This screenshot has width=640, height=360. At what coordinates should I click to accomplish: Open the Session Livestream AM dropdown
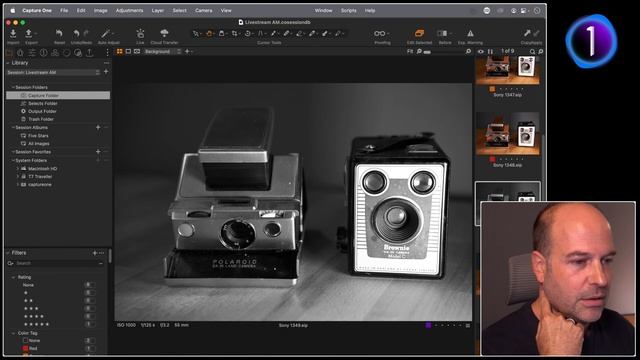point(53,72)
